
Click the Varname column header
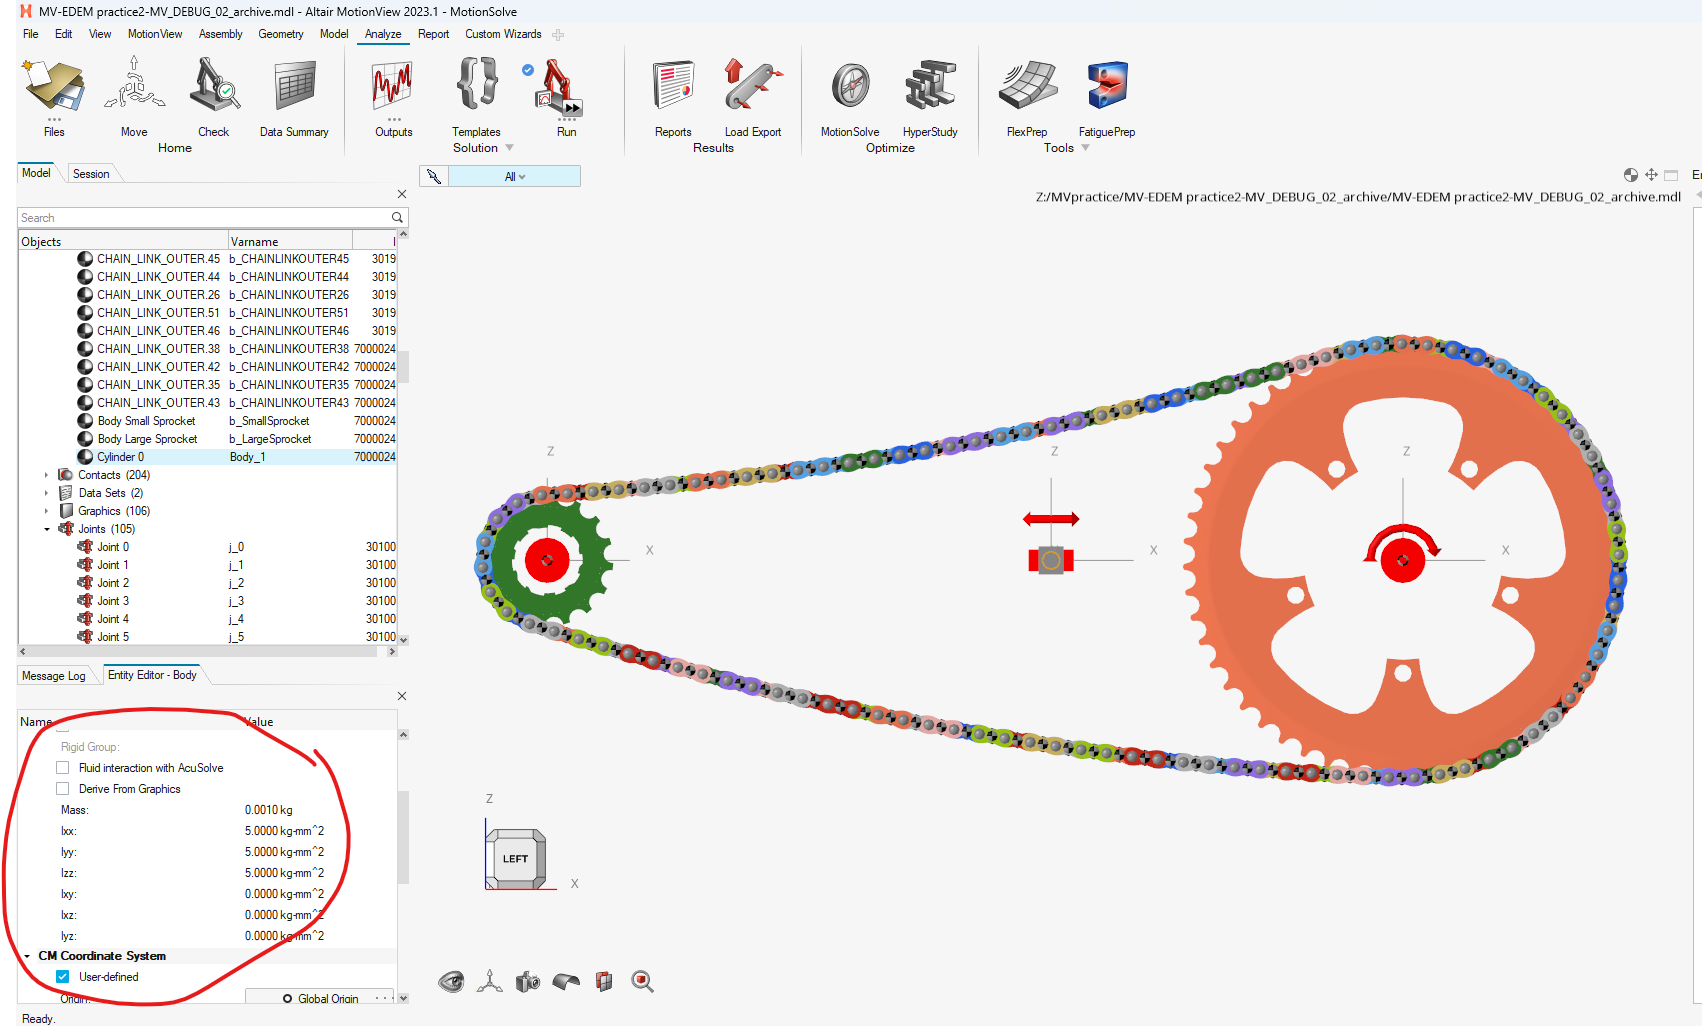[290, 241]
